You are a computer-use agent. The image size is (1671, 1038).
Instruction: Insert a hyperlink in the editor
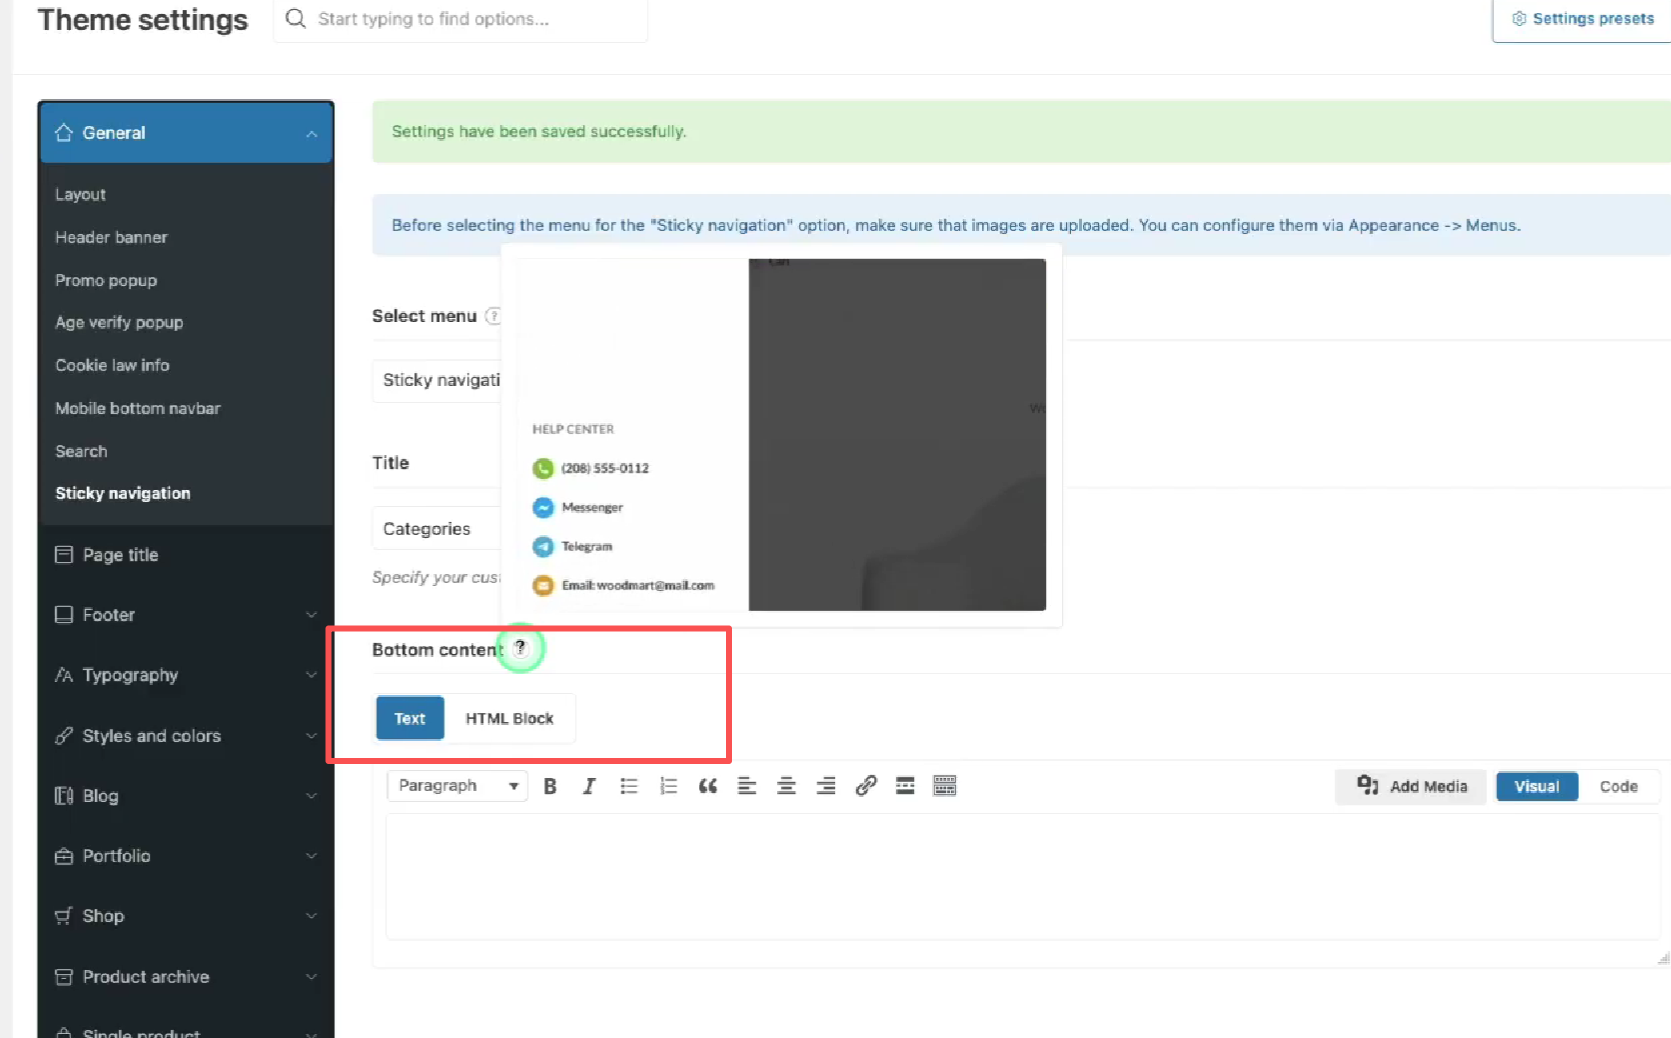click(866, 786)
